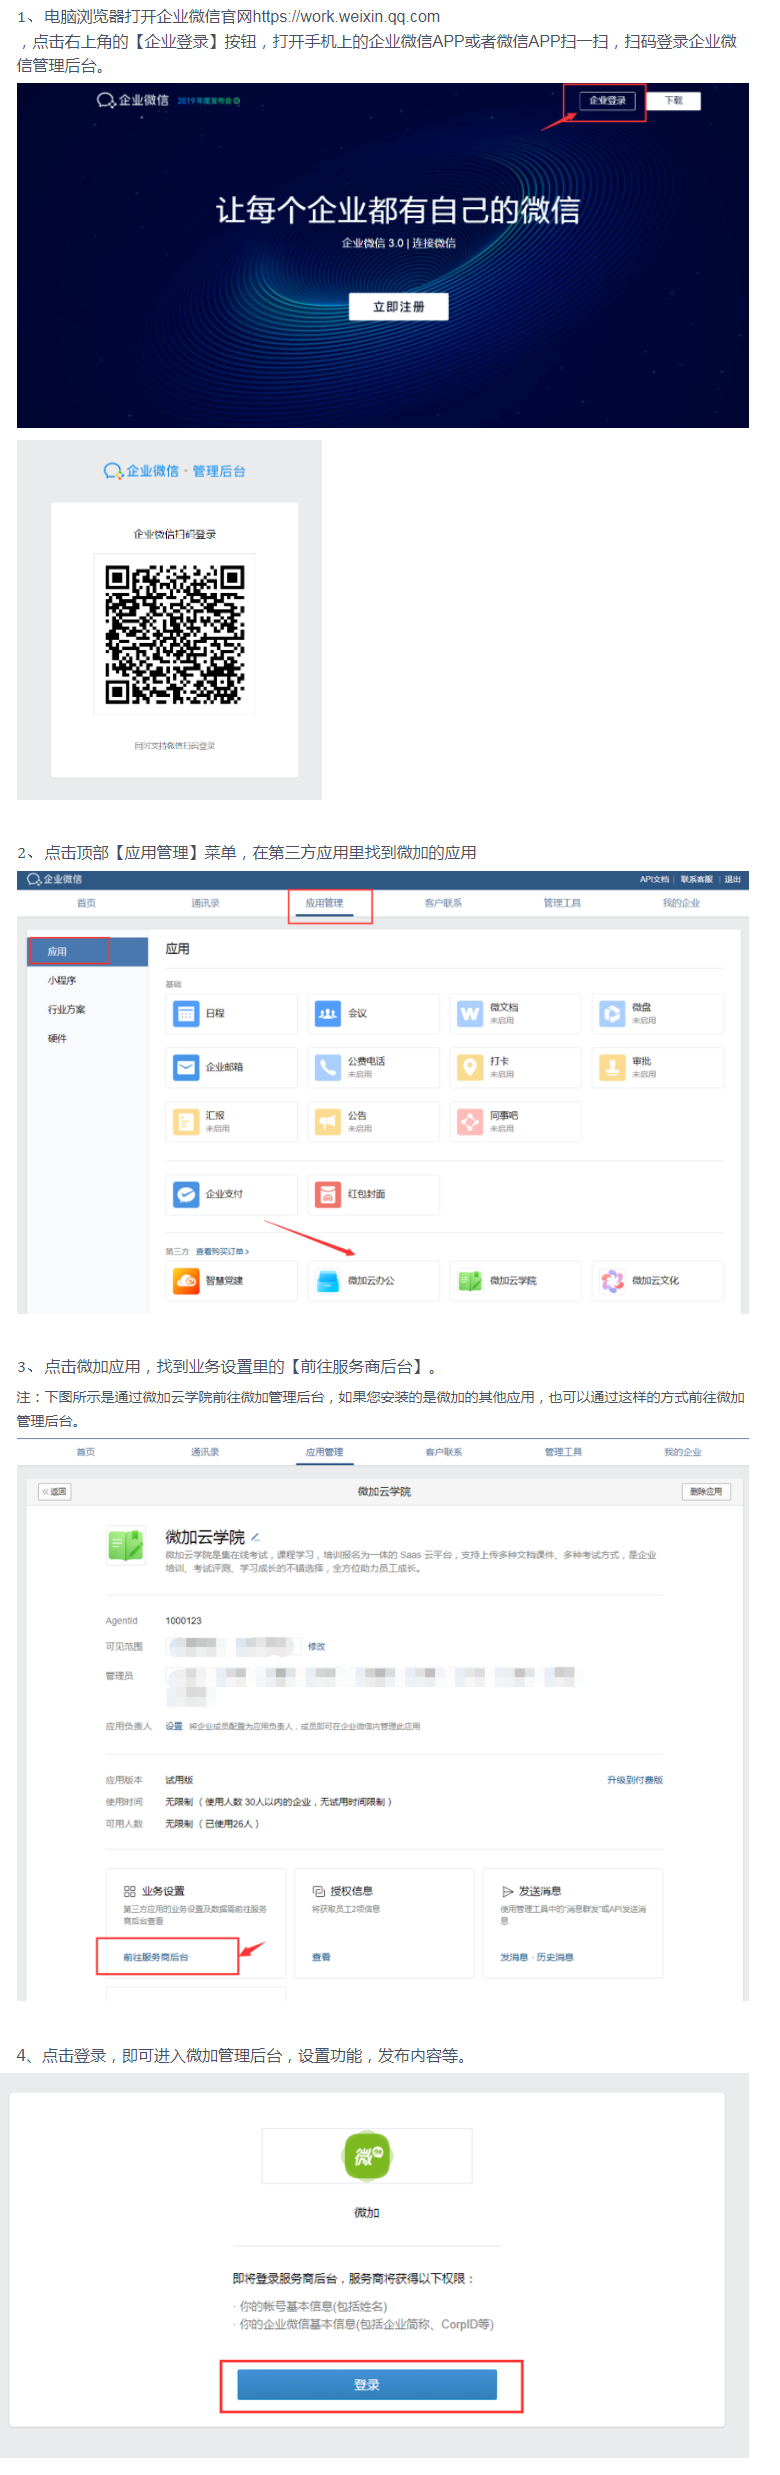Open 管理工具 tab in app list screenshot
This screenshot has height=2475, width=780.
click(562, 903)
